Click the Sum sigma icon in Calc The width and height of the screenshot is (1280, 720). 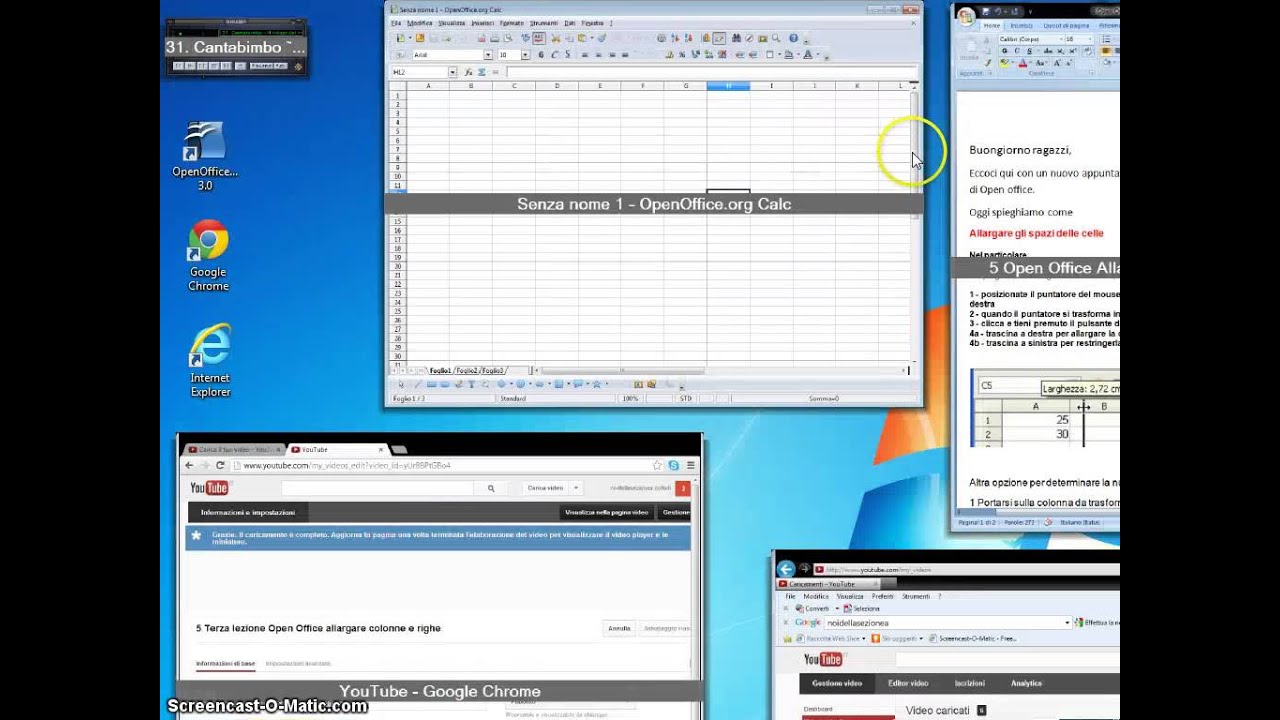[x=481, y=72]
